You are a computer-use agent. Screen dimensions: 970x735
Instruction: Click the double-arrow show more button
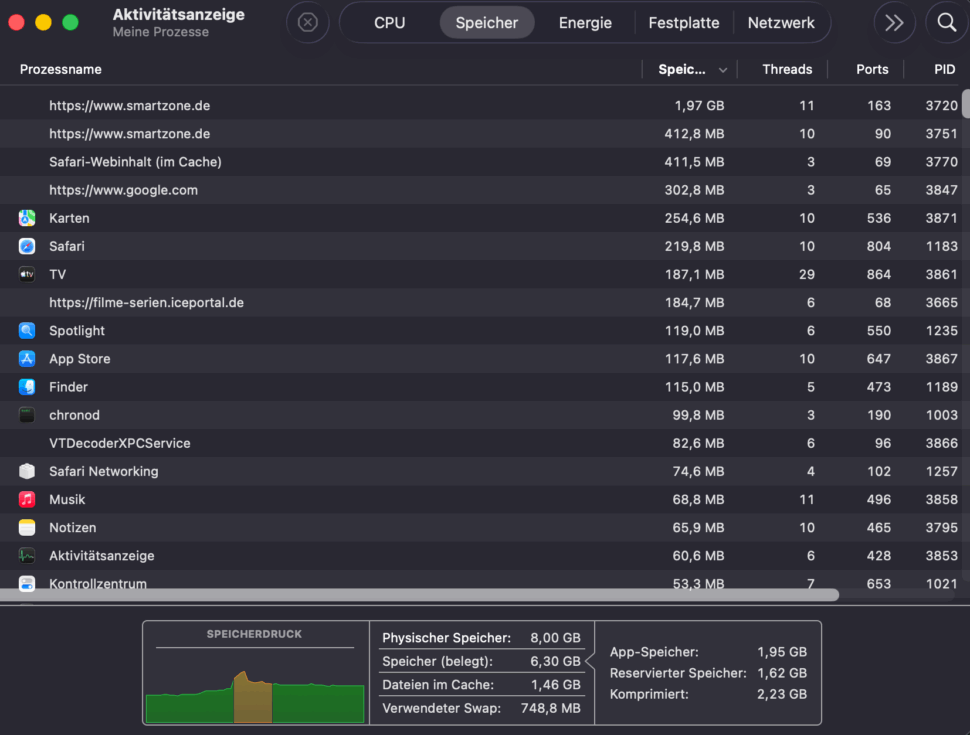[x=894, y=21]
